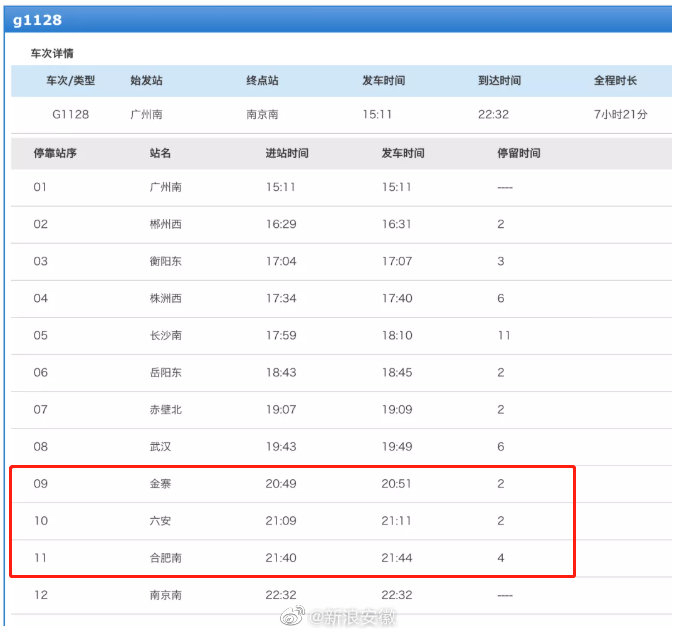Select the highlighted 金寨 station
Viewport: 680px width, 634px height.
coord(160,484)
